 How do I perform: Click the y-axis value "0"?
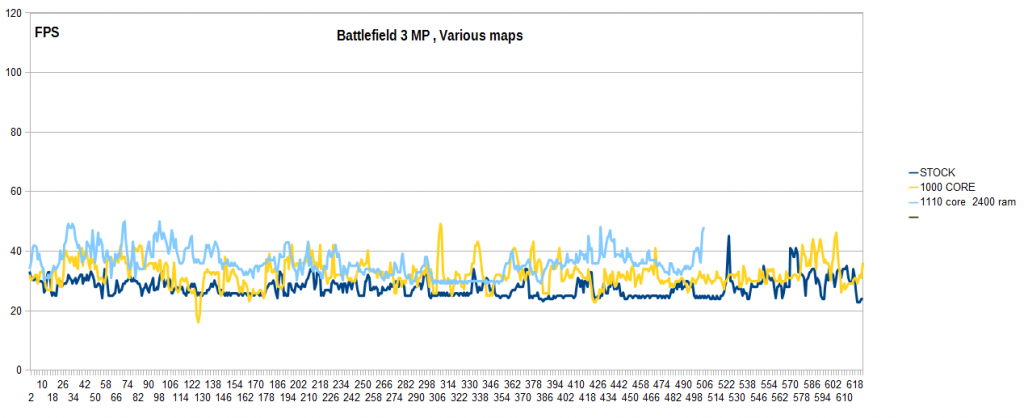point(17,370)
